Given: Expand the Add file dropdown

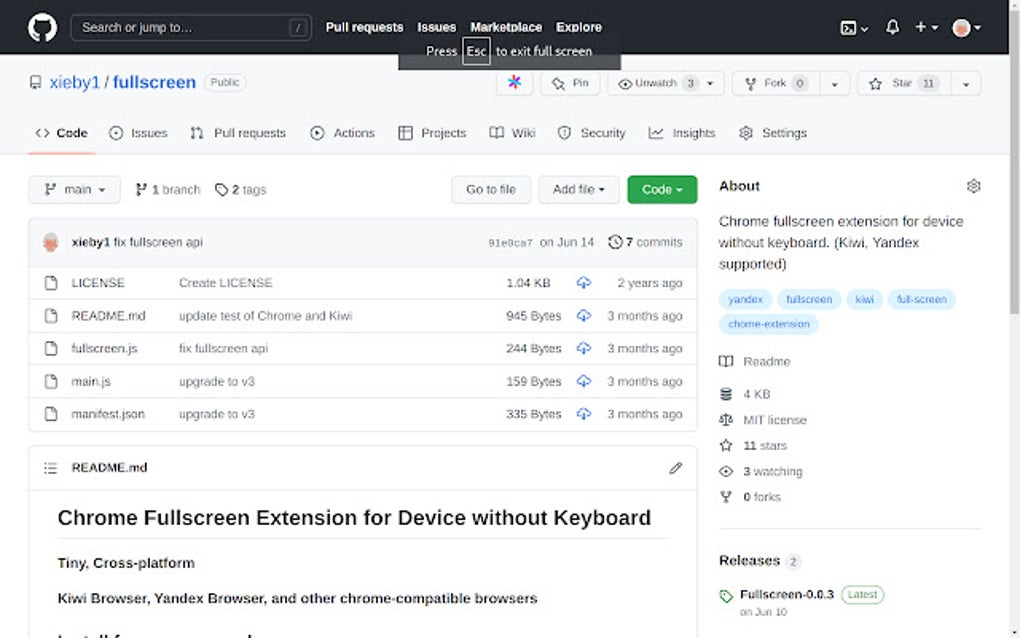Looking at the screenshot, I should click(x=578, y=189).
